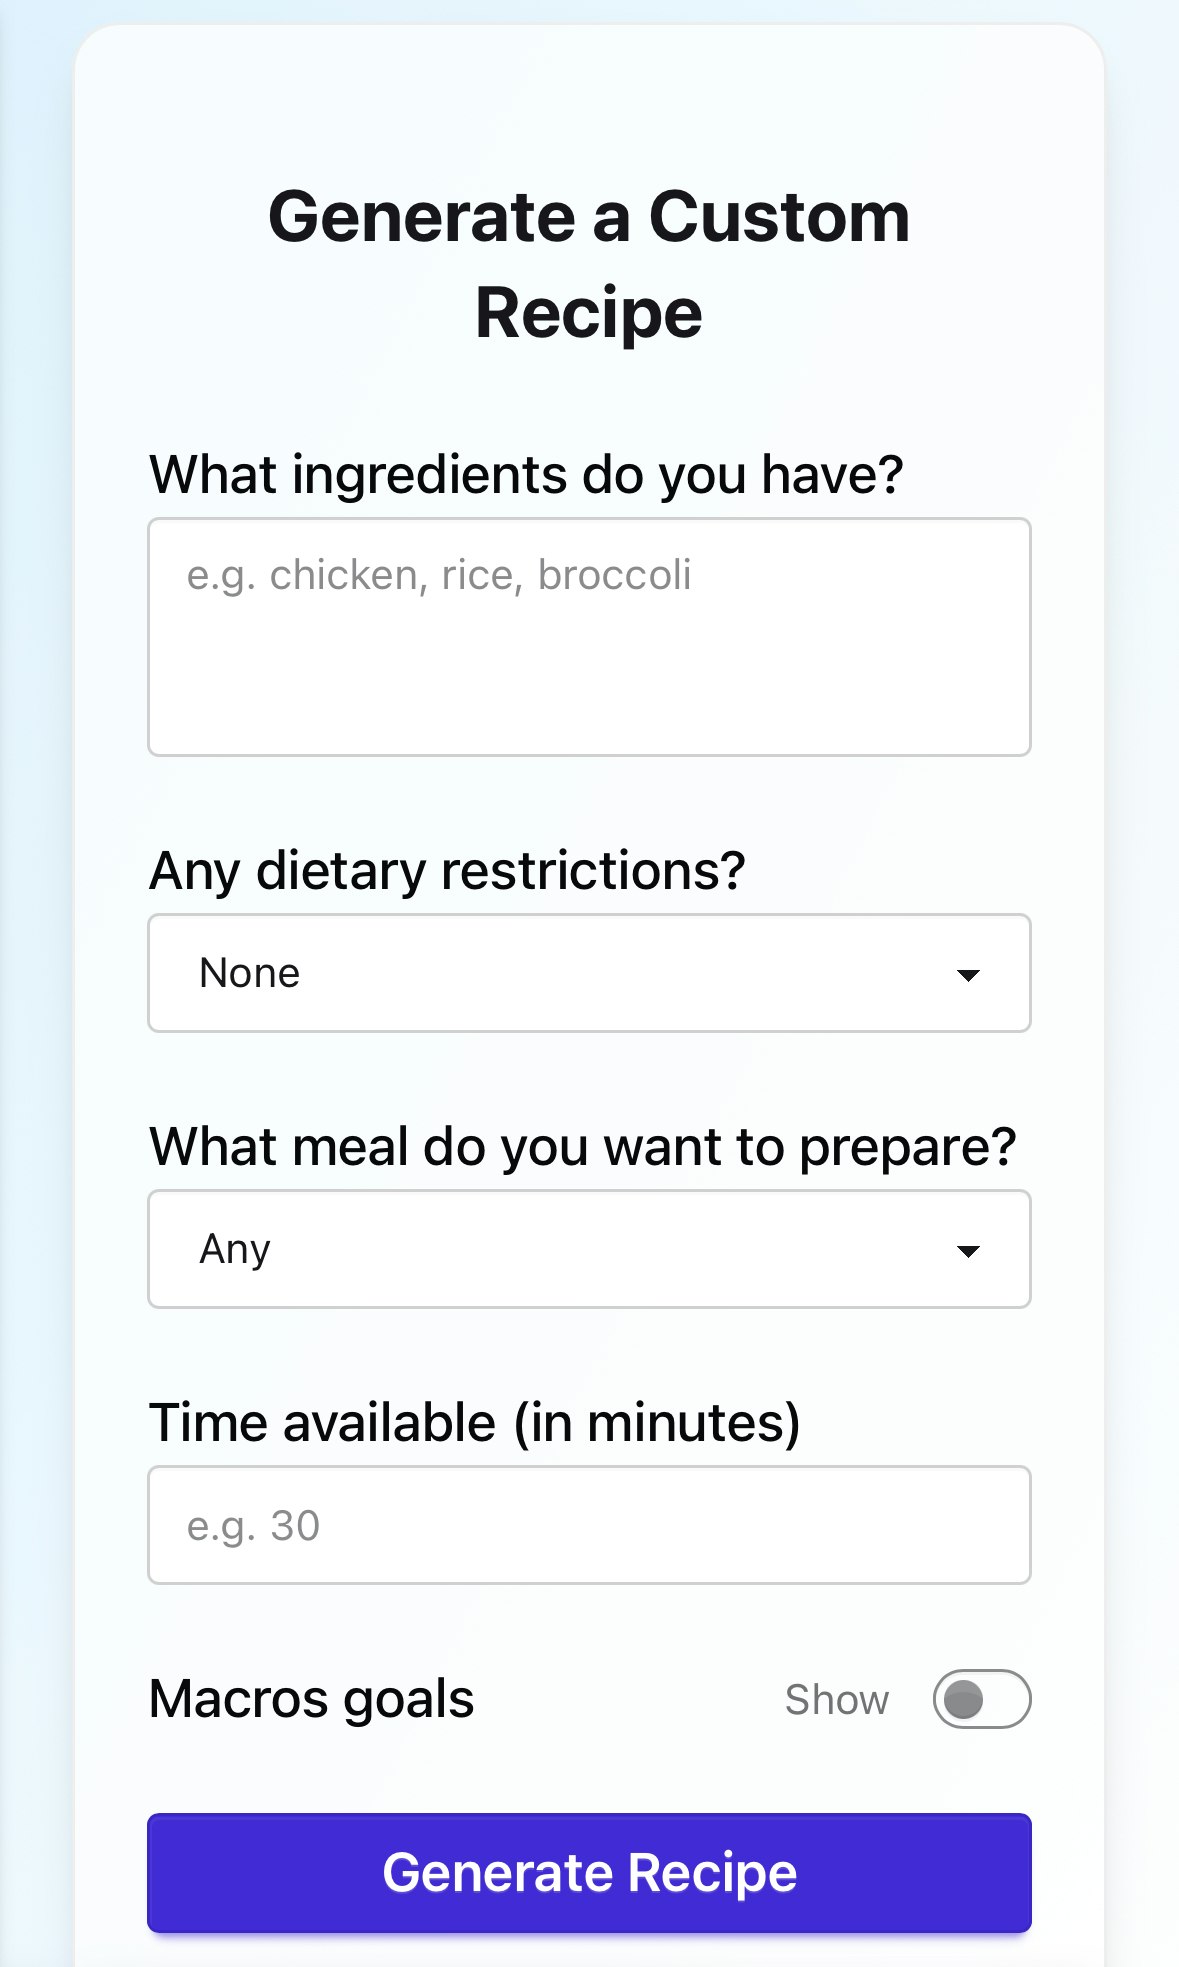Click the Show label beside the switch
The height and width of the screenshot is (1967, 1179).
(x=837, y=1700)
